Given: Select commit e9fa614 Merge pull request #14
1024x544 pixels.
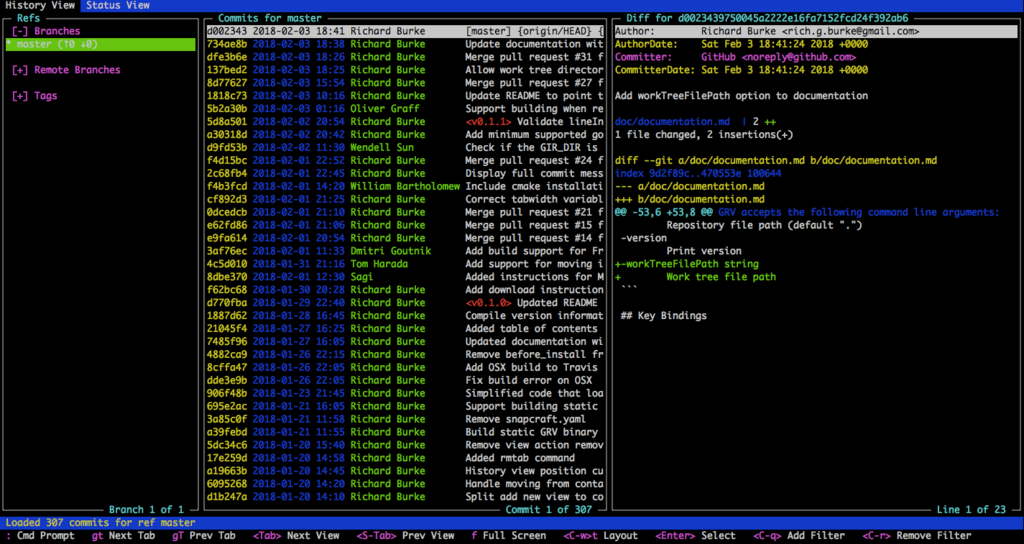Looking at the screenshot, I should [406, 238].
